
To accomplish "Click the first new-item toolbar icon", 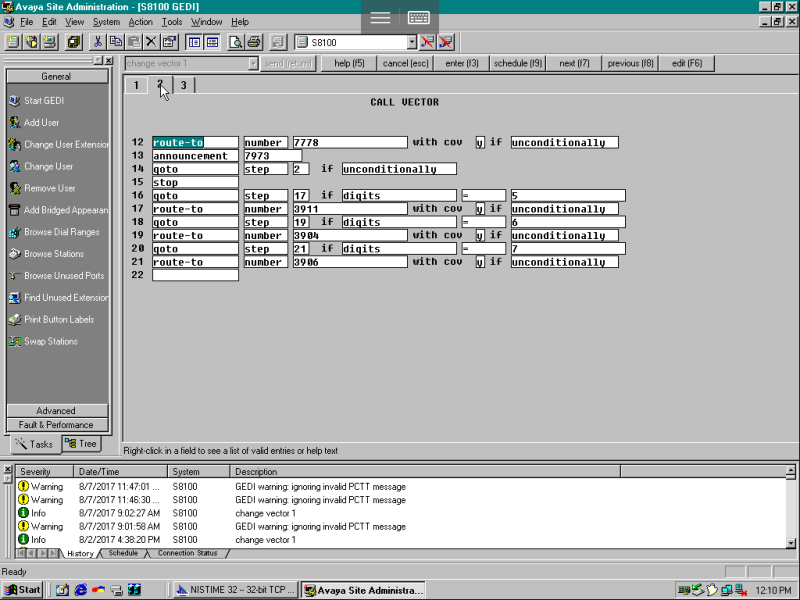I will (x=13, y=42).
